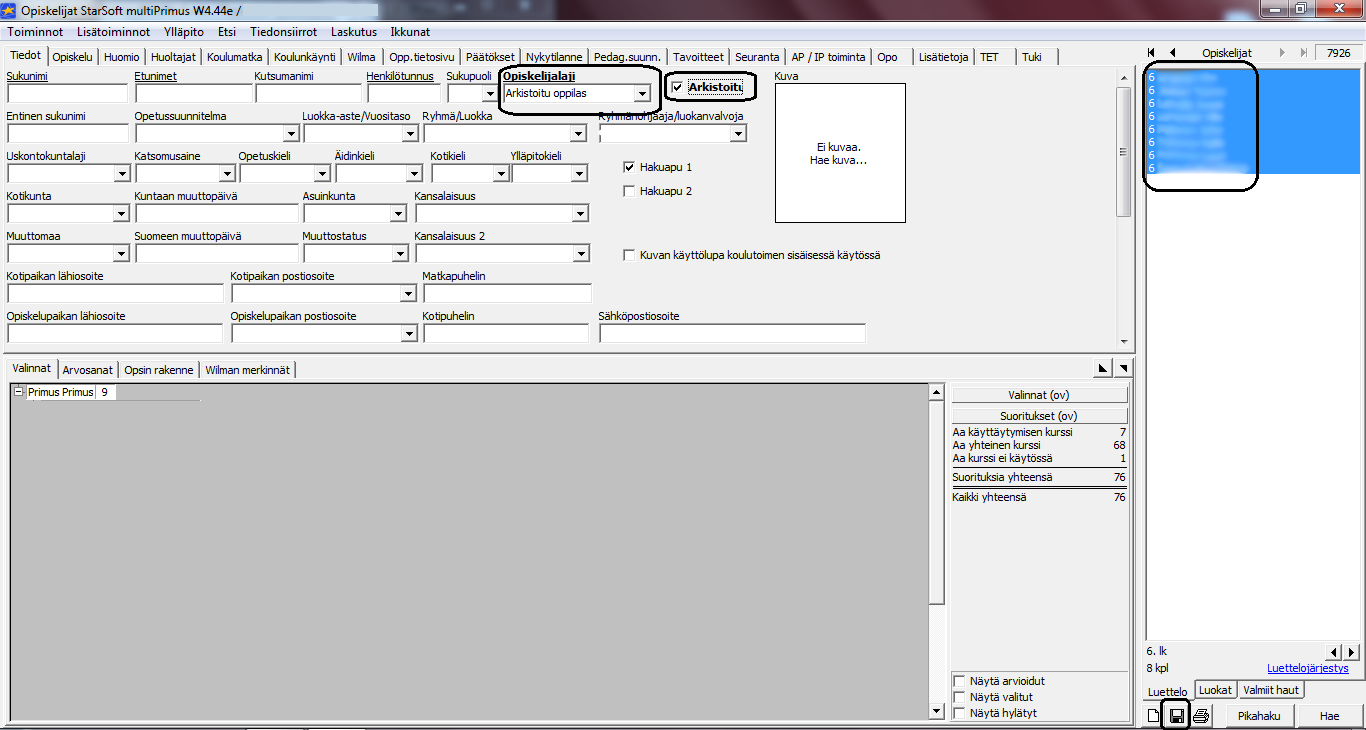Toggle the Hakuapu 1 checkbox
Image resolution: width=1366 pixels, height=730 pixels.
click(629, 167)
